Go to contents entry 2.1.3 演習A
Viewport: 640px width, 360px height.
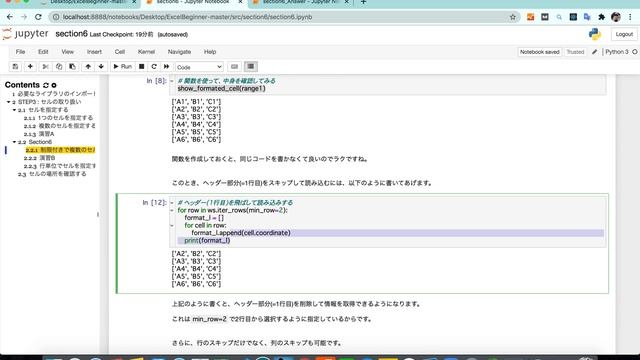pos(39,134)
